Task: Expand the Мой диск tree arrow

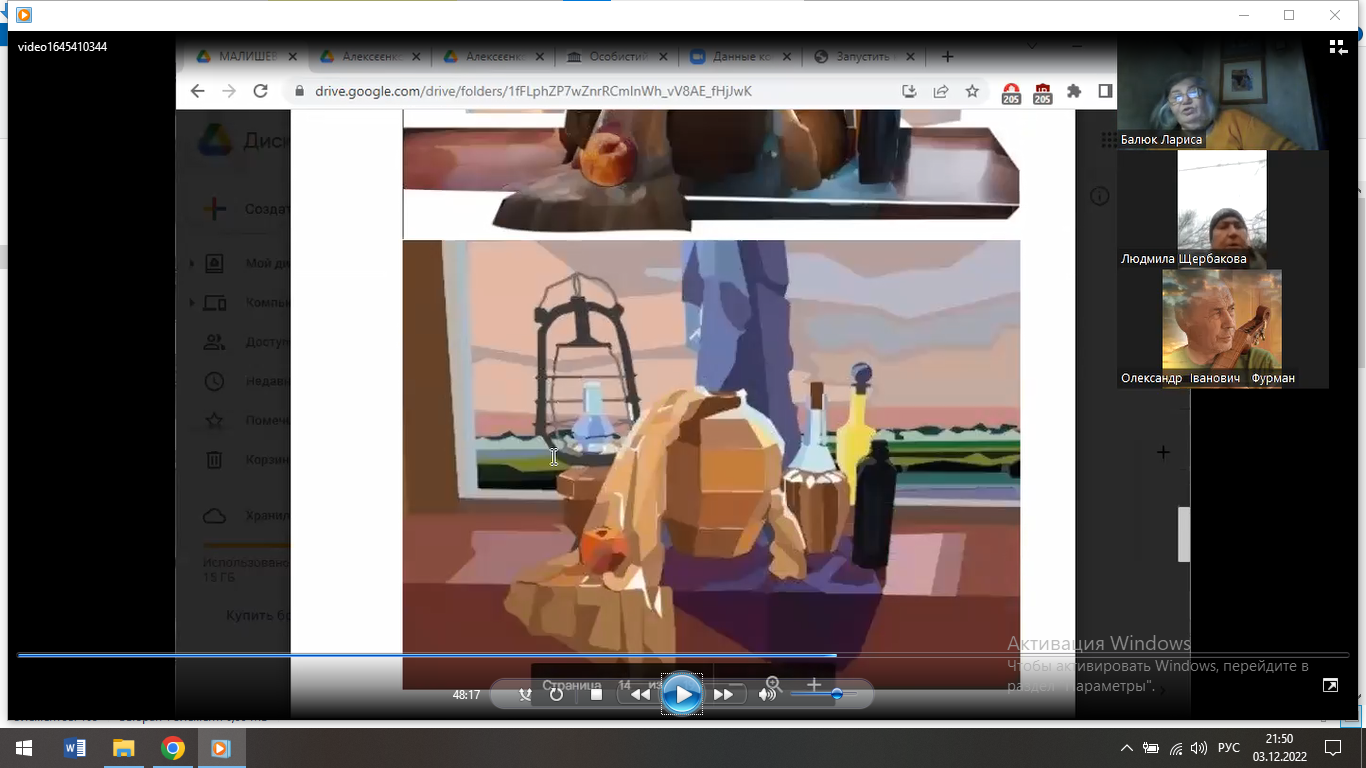Action: [x=192, y=264]
